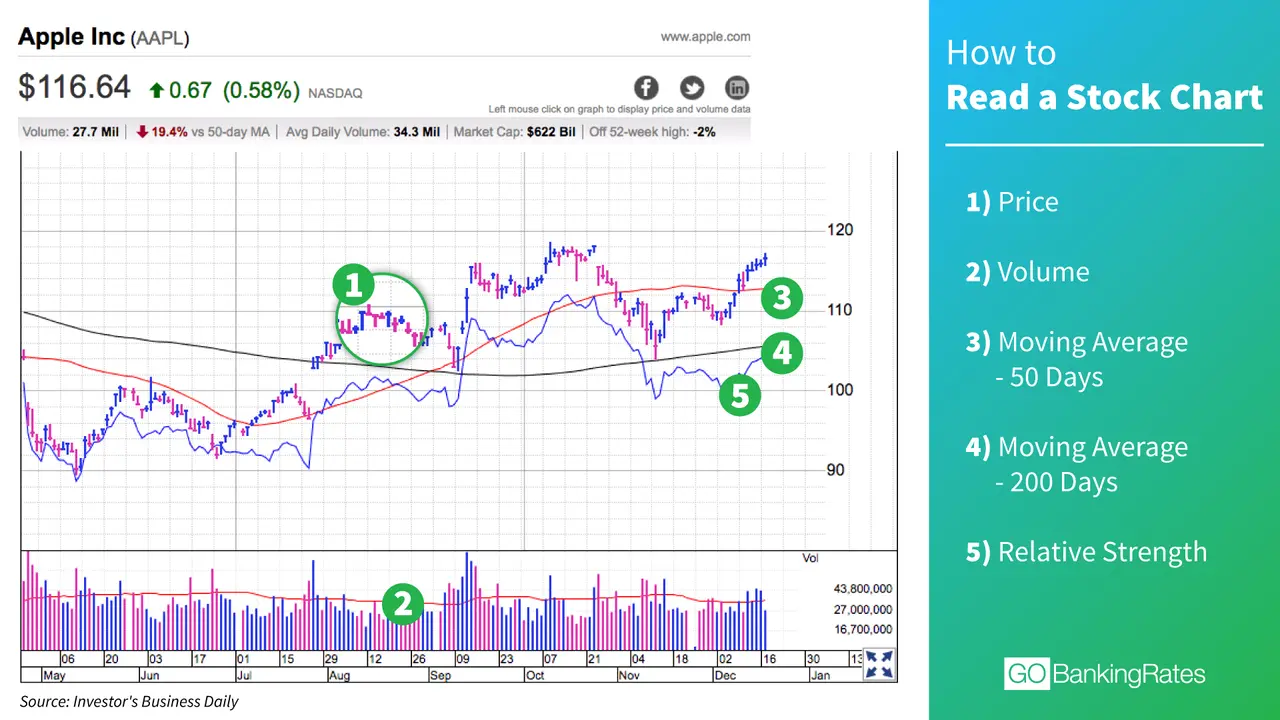Click the Twitter share icon

pyautogui.click(x=691, y=87)
